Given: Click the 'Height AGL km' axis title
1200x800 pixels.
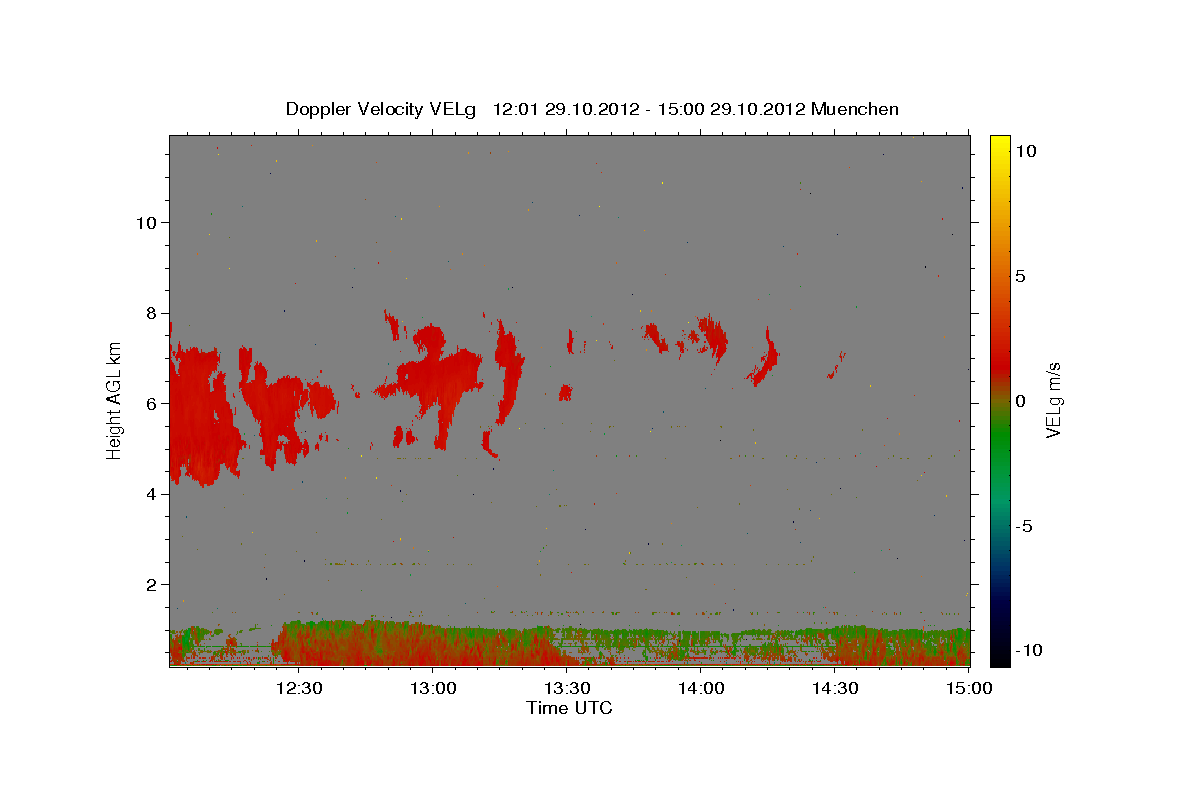Looking at the screenshot, I should click(115, 400).
